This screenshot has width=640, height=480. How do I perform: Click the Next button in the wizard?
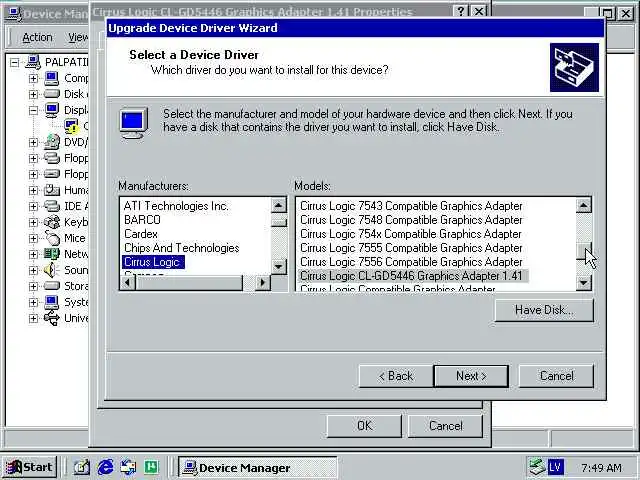(x=471, y=376)
